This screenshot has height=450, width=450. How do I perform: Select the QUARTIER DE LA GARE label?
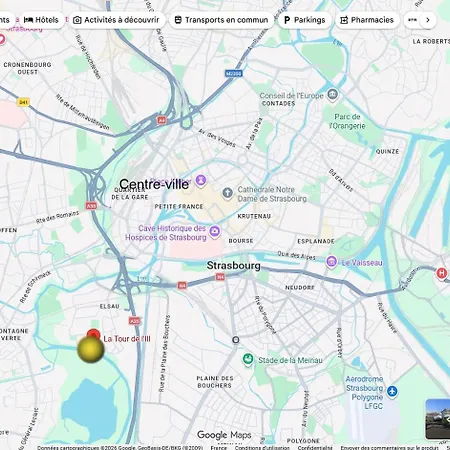click(x=130, y=193)
